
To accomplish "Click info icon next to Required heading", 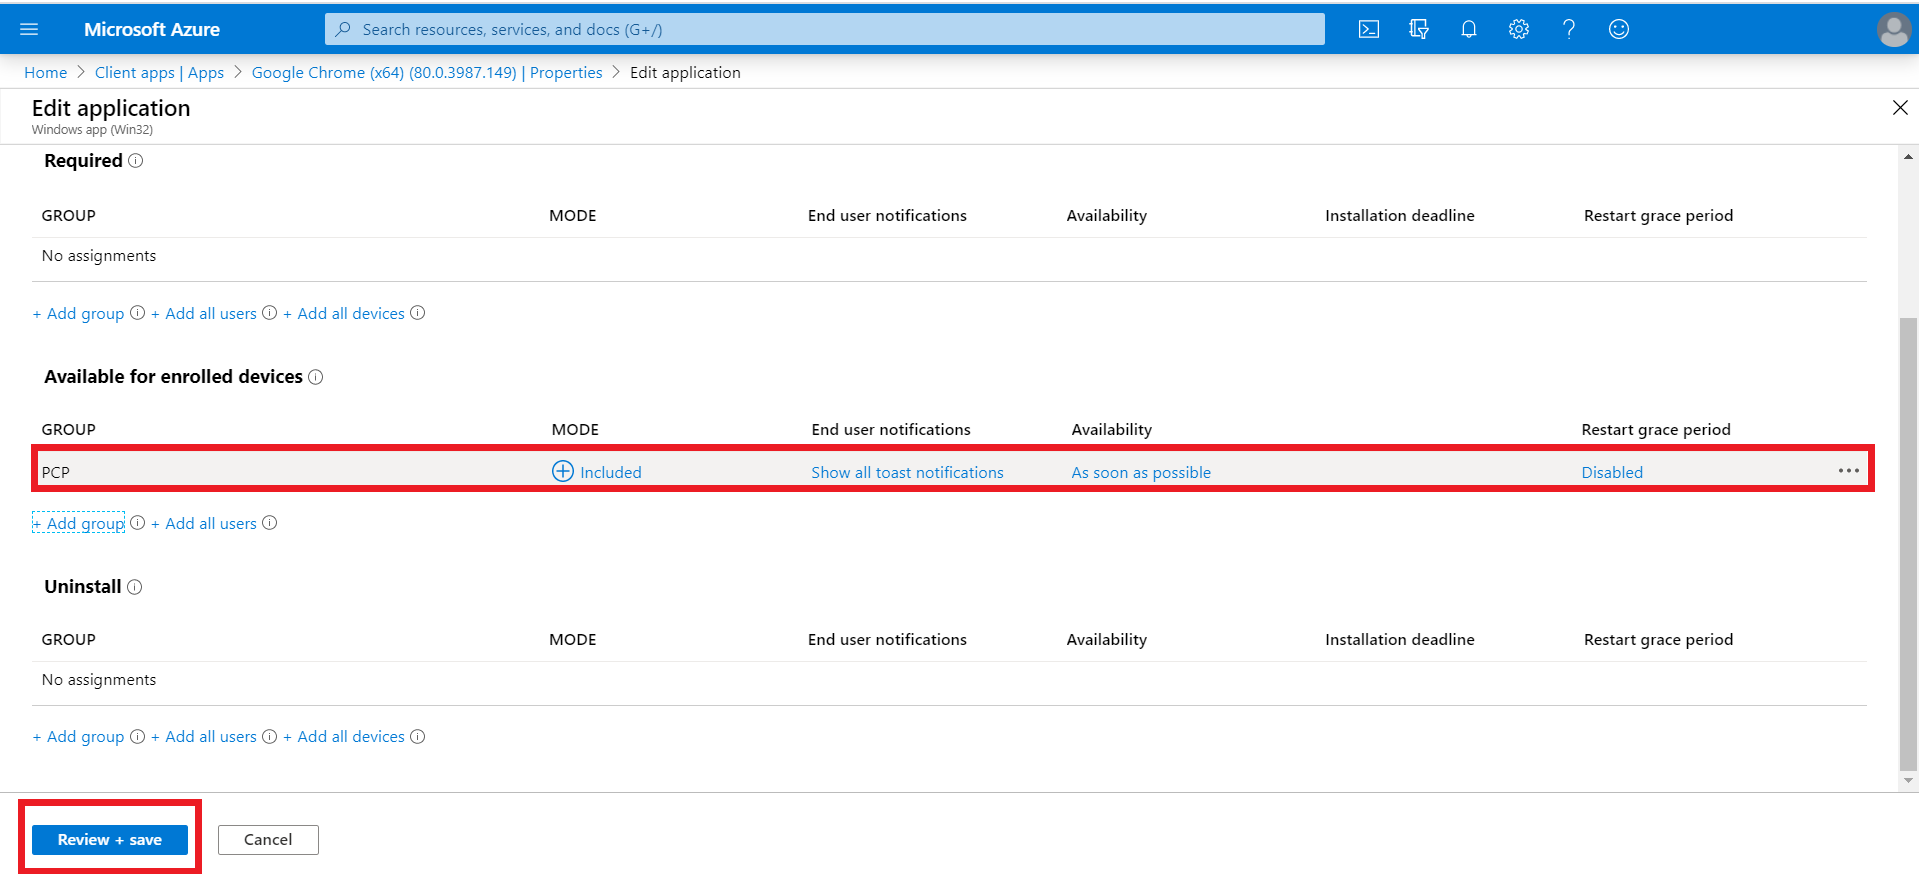I will point(136,161).
